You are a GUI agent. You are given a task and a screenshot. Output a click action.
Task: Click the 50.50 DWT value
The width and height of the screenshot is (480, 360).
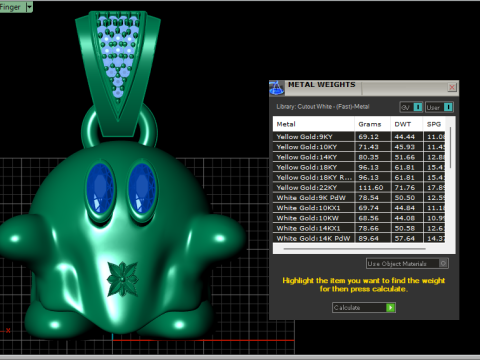(405, 198)
